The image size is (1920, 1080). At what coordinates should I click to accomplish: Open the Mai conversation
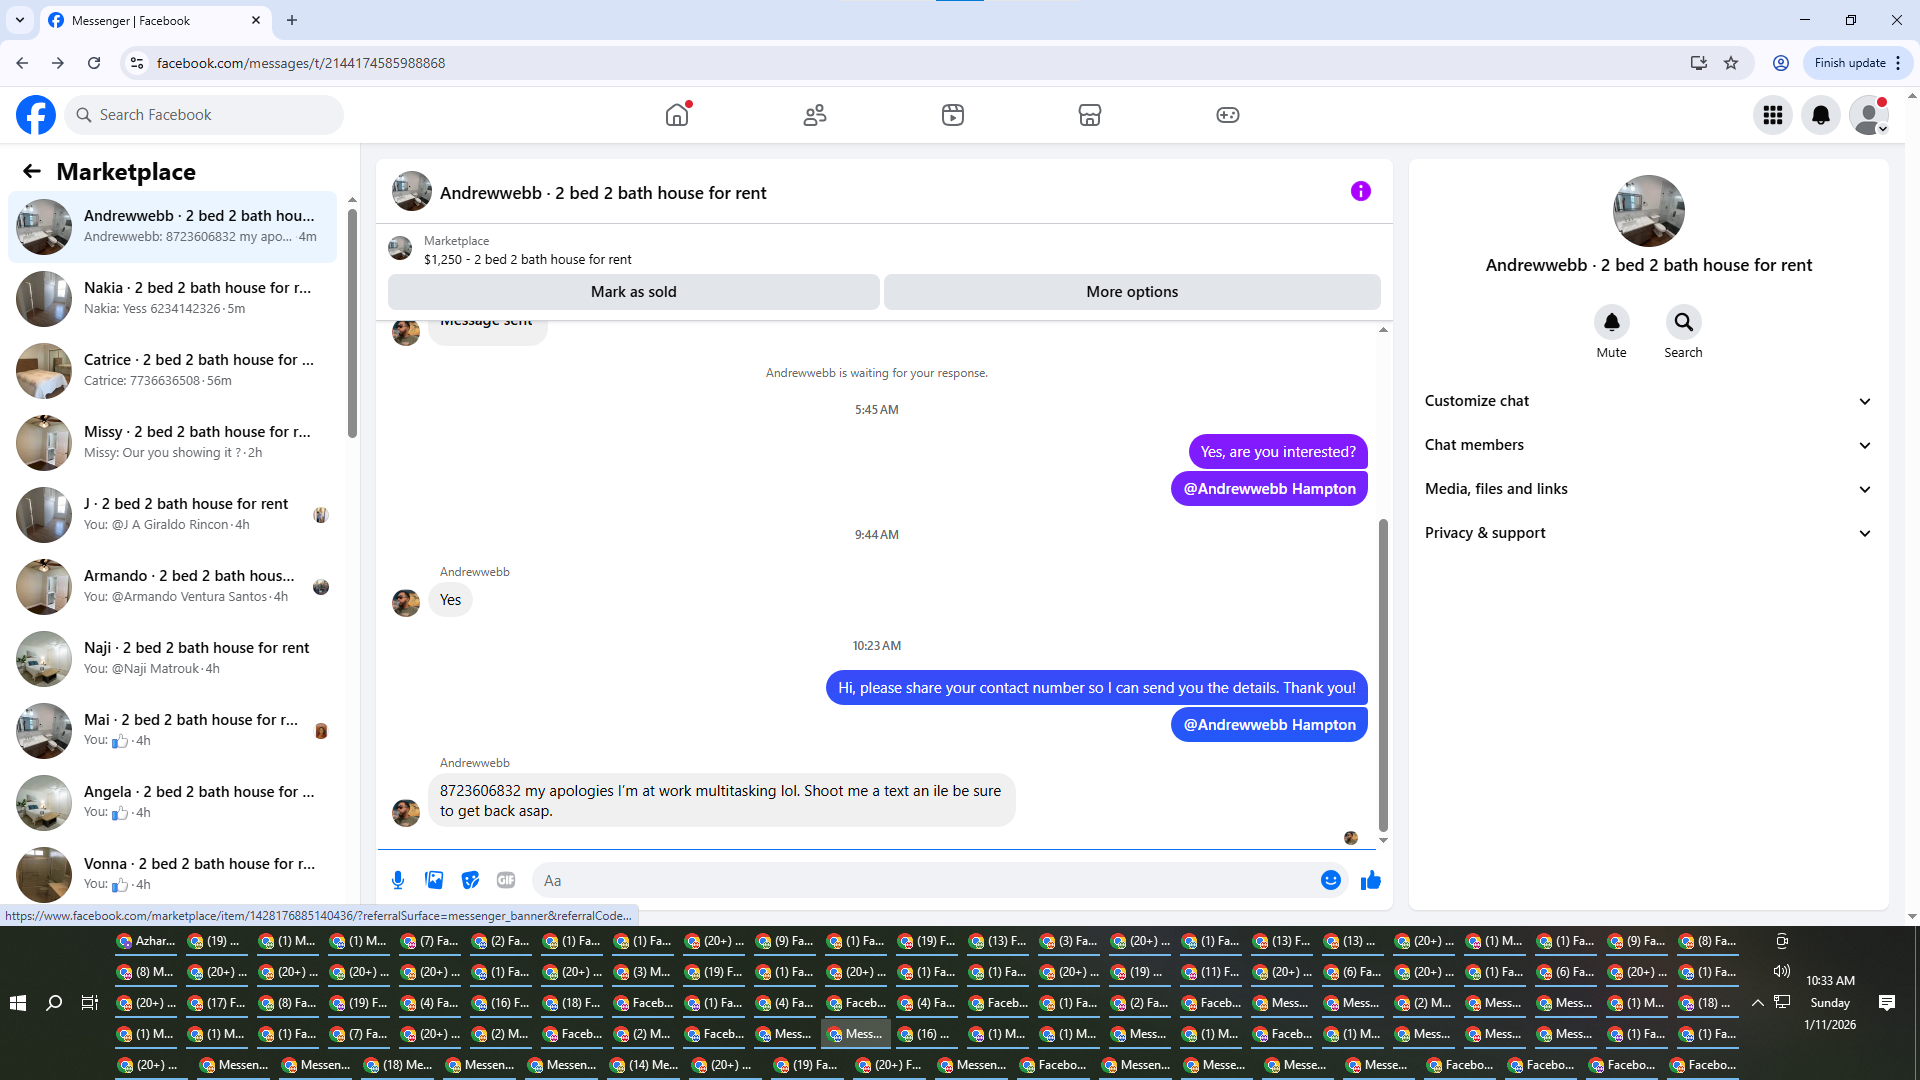[x=172, y=731]
